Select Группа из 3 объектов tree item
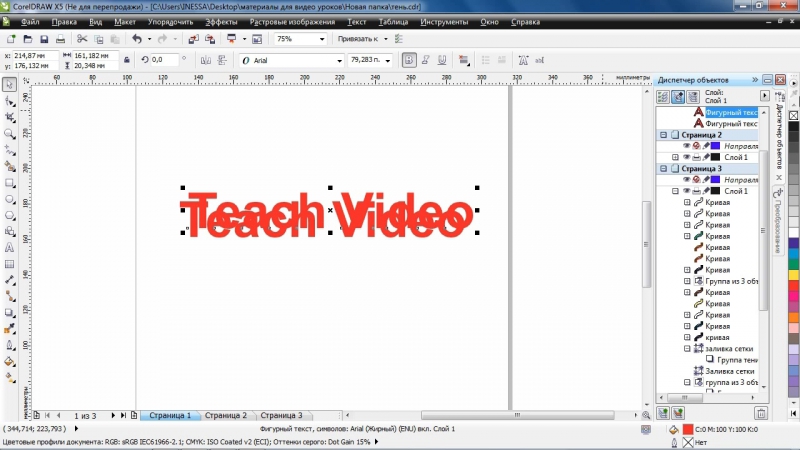The width and height of the screenshot is (800, 450). (x=730, y=281)
